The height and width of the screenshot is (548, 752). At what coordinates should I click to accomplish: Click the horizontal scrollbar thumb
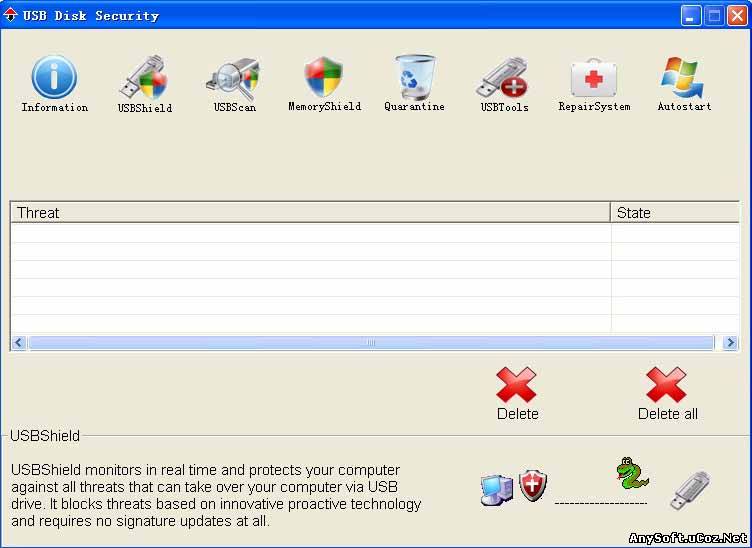(x=371, y=342)
